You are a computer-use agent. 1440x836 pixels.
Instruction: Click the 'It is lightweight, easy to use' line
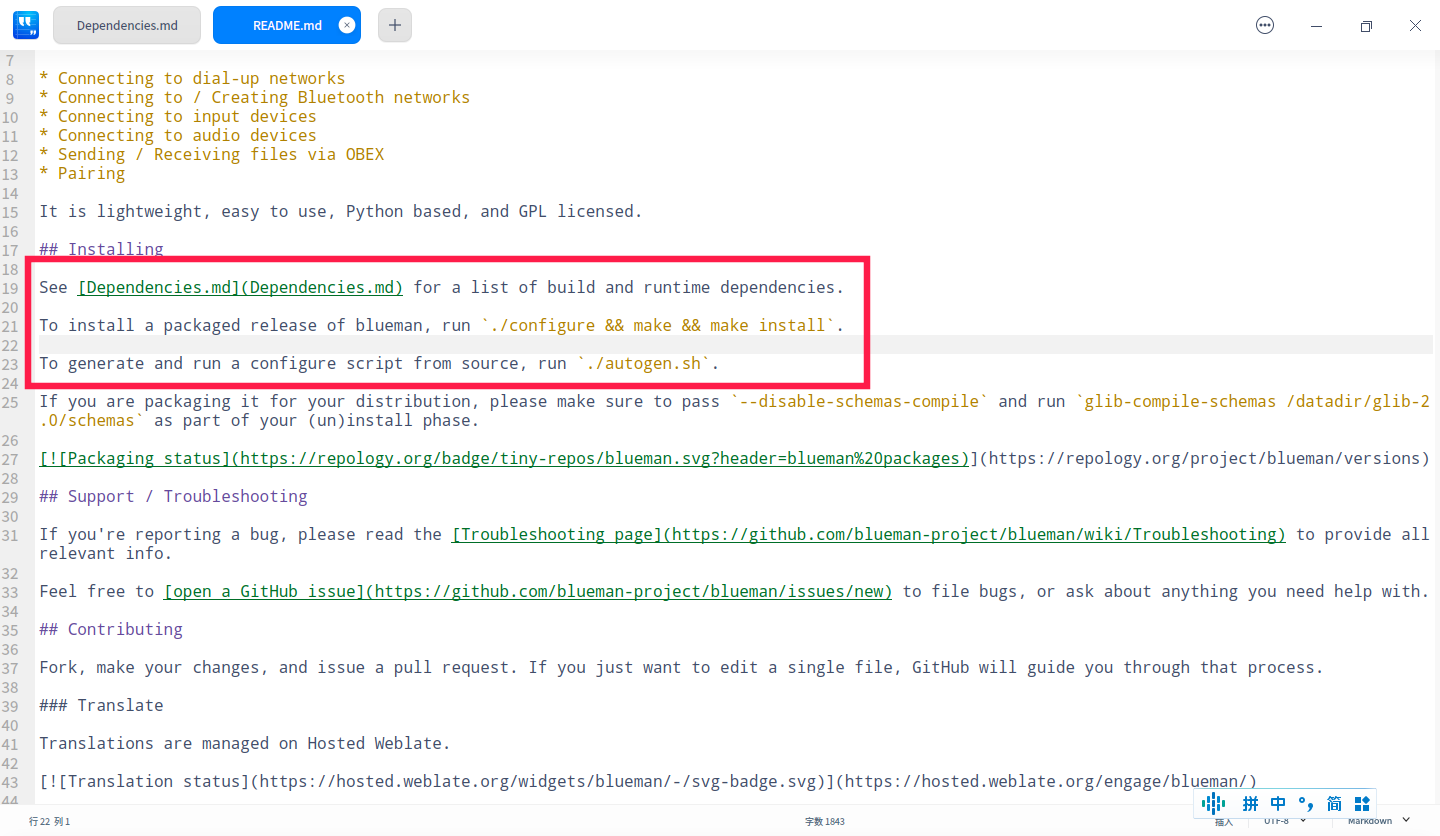pos(341,211)
